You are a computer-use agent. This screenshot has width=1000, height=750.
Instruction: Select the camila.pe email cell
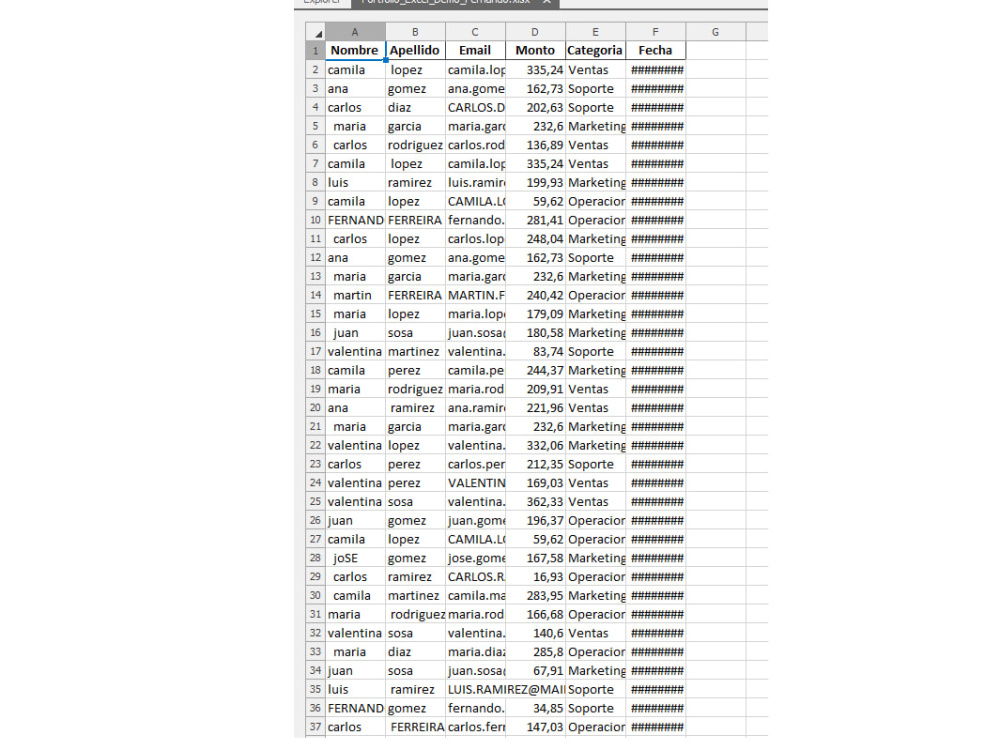pyautogui.click(x=475, y=371)
